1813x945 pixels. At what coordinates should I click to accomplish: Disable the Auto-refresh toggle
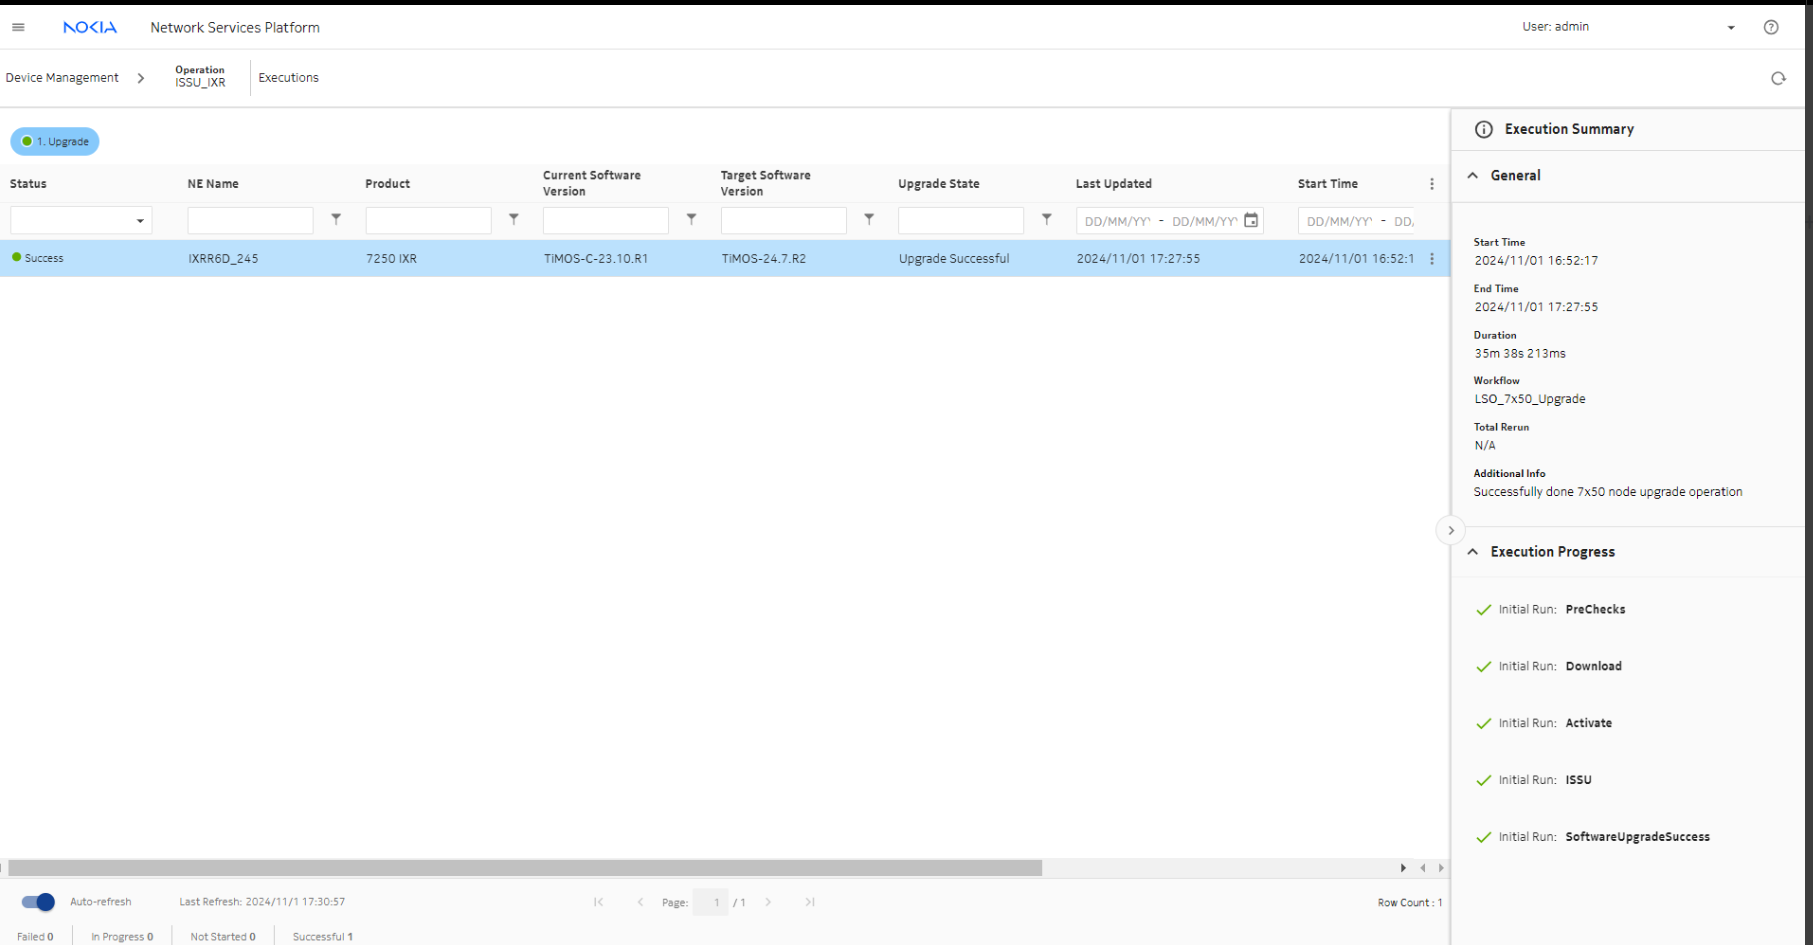38,902
